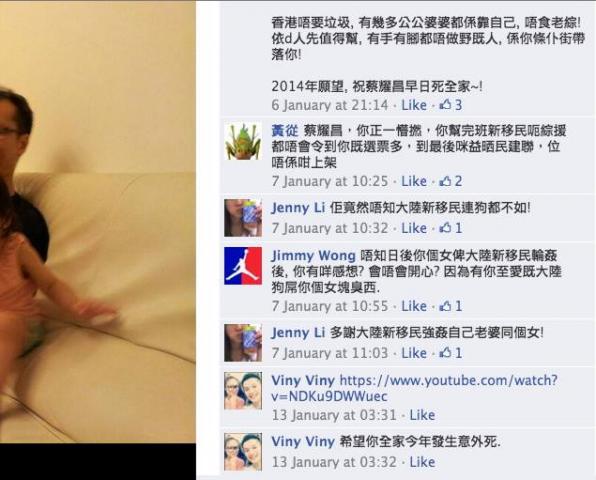Open Jenny Li's name on 11:03 comment
This screenshot has height=480, width=596.
click(298, 333)
